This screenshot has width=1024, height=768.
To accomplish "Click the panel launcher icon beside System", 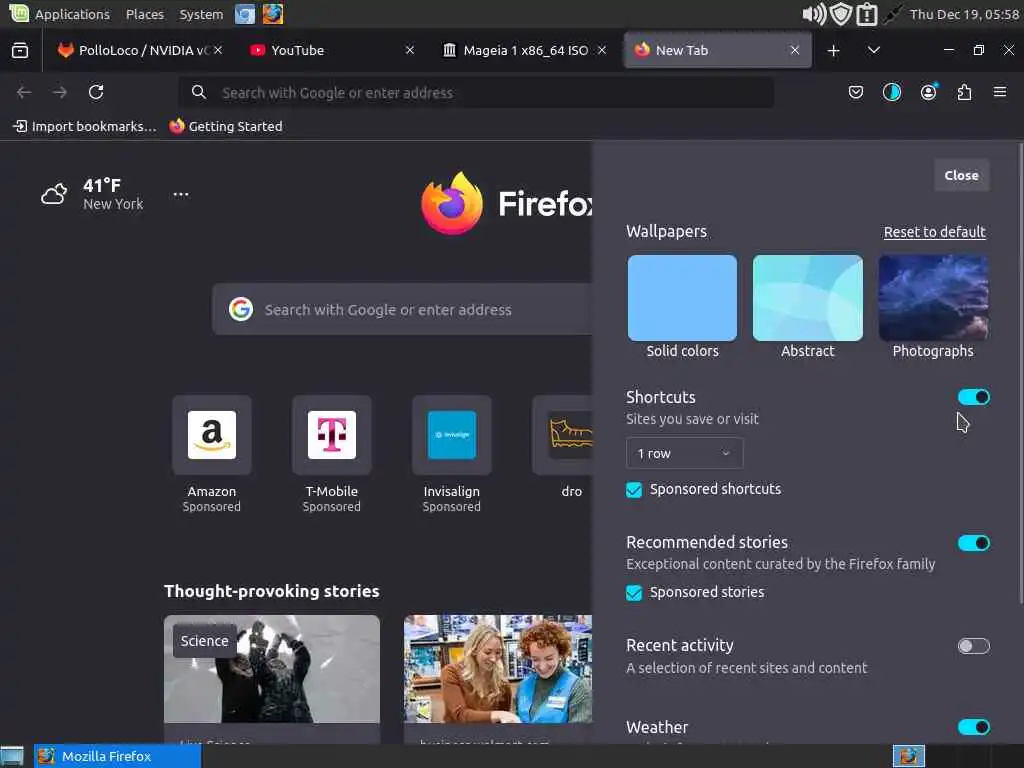I will tap(245, 14).
